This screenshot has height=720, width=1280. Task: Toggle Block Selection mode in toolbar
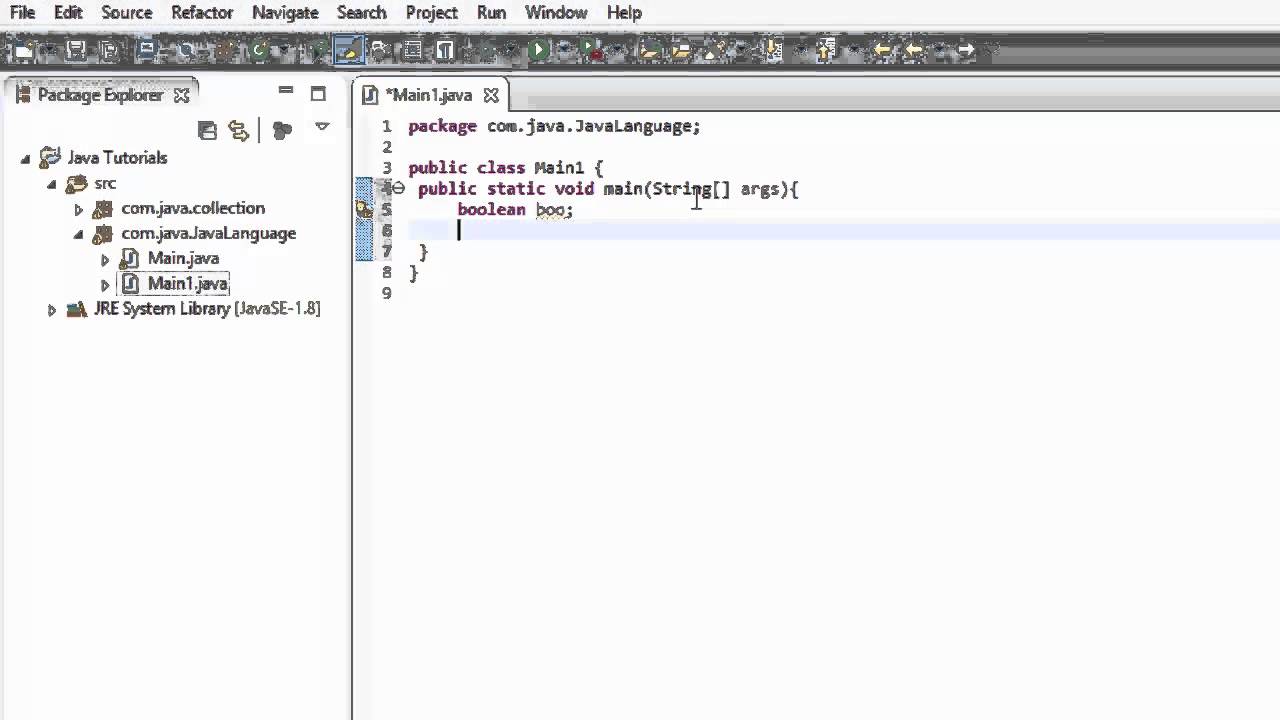412,49
